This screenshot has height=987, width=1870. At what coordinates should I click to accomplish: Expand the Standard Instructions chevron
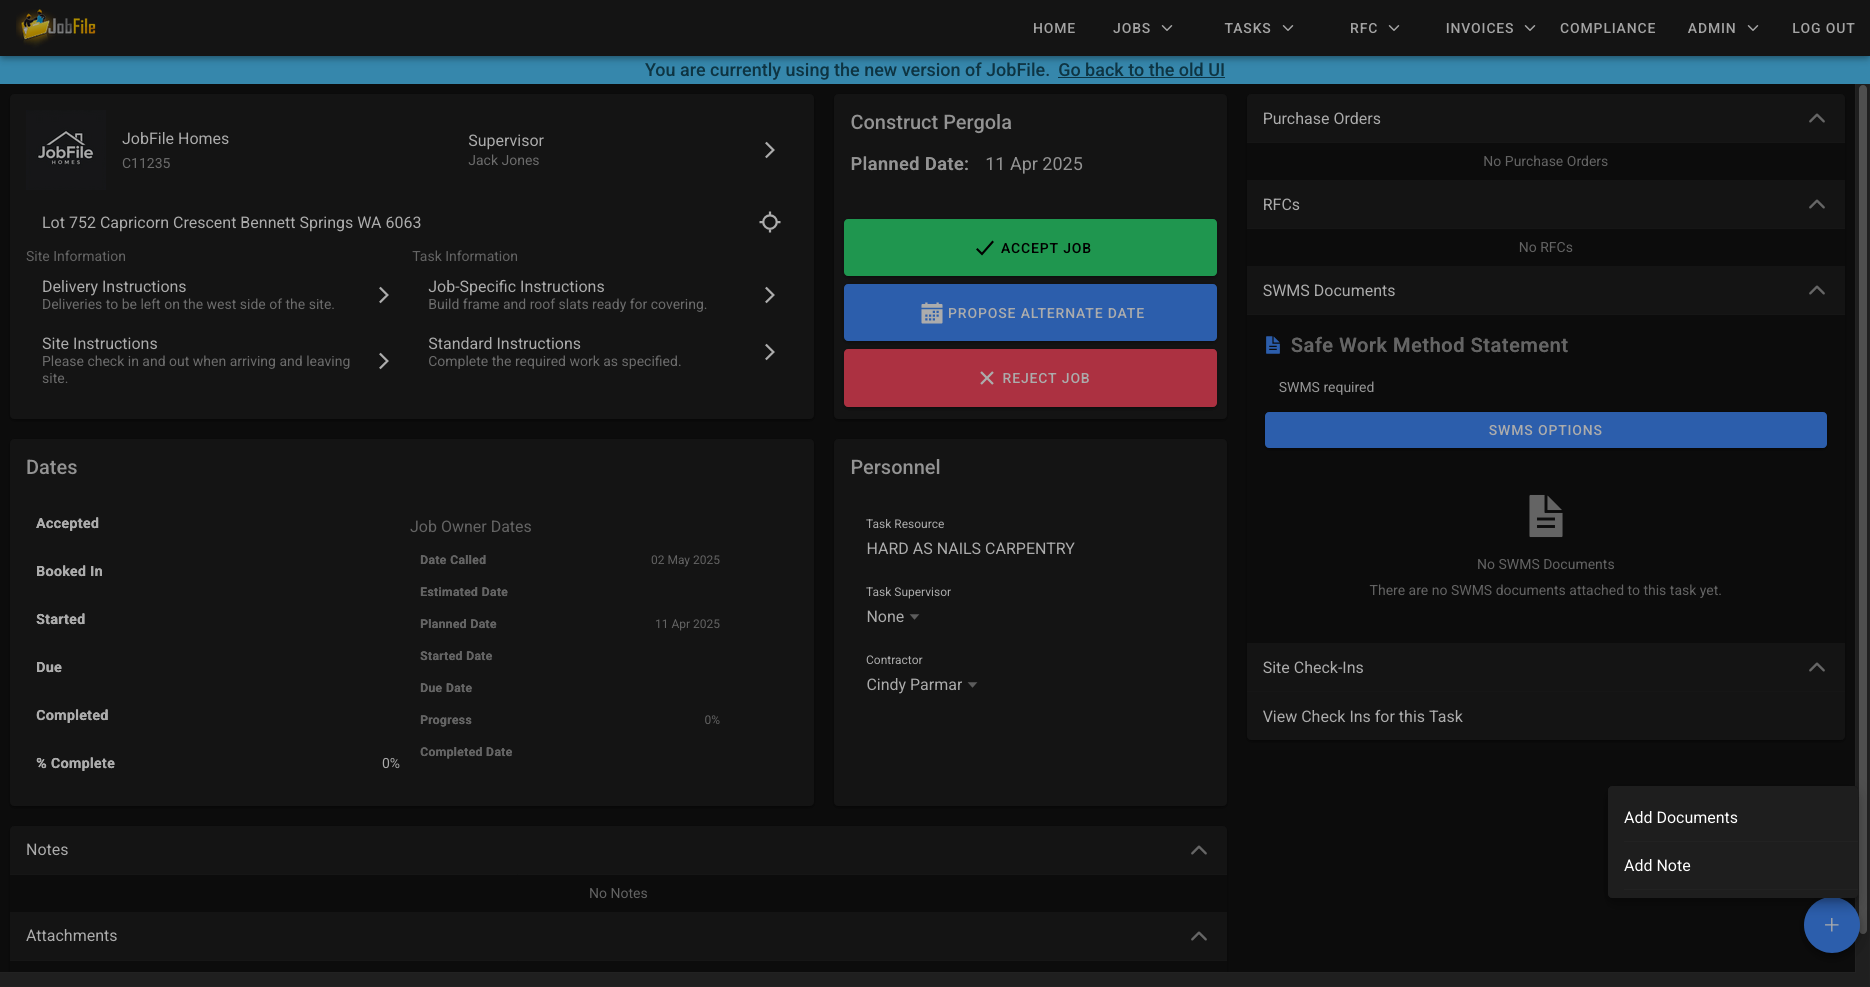(769, 352)
